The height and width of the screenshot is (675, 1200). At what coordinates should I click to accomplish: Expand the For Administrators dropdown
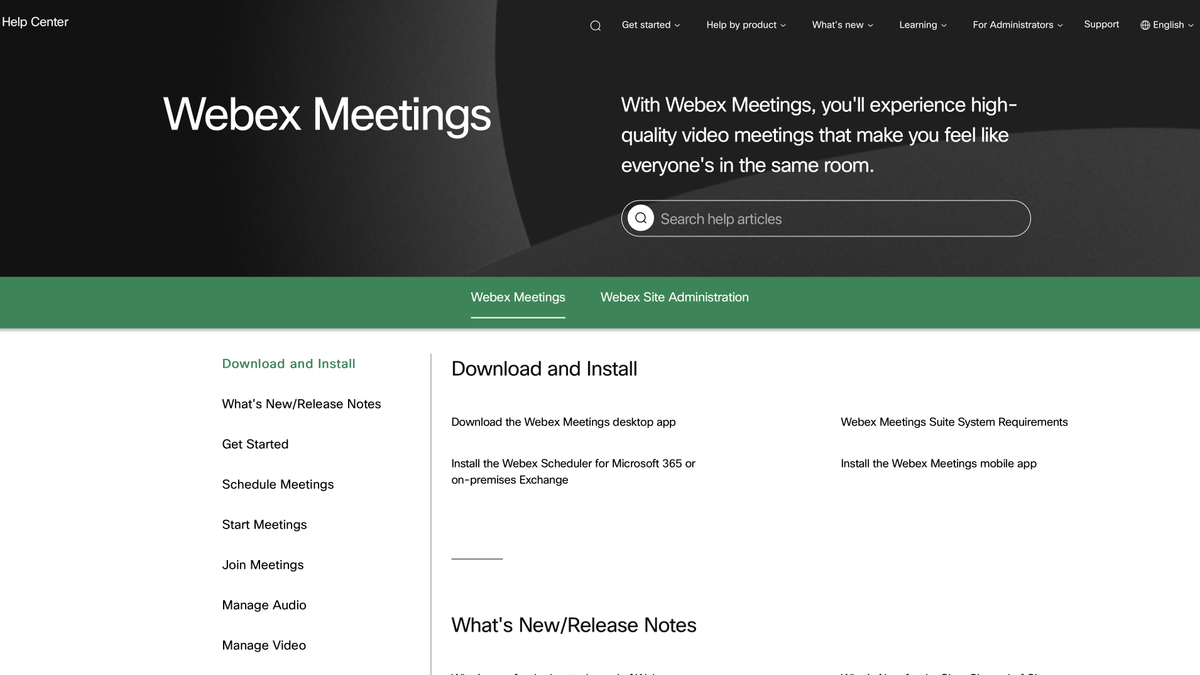[1014, 25]
